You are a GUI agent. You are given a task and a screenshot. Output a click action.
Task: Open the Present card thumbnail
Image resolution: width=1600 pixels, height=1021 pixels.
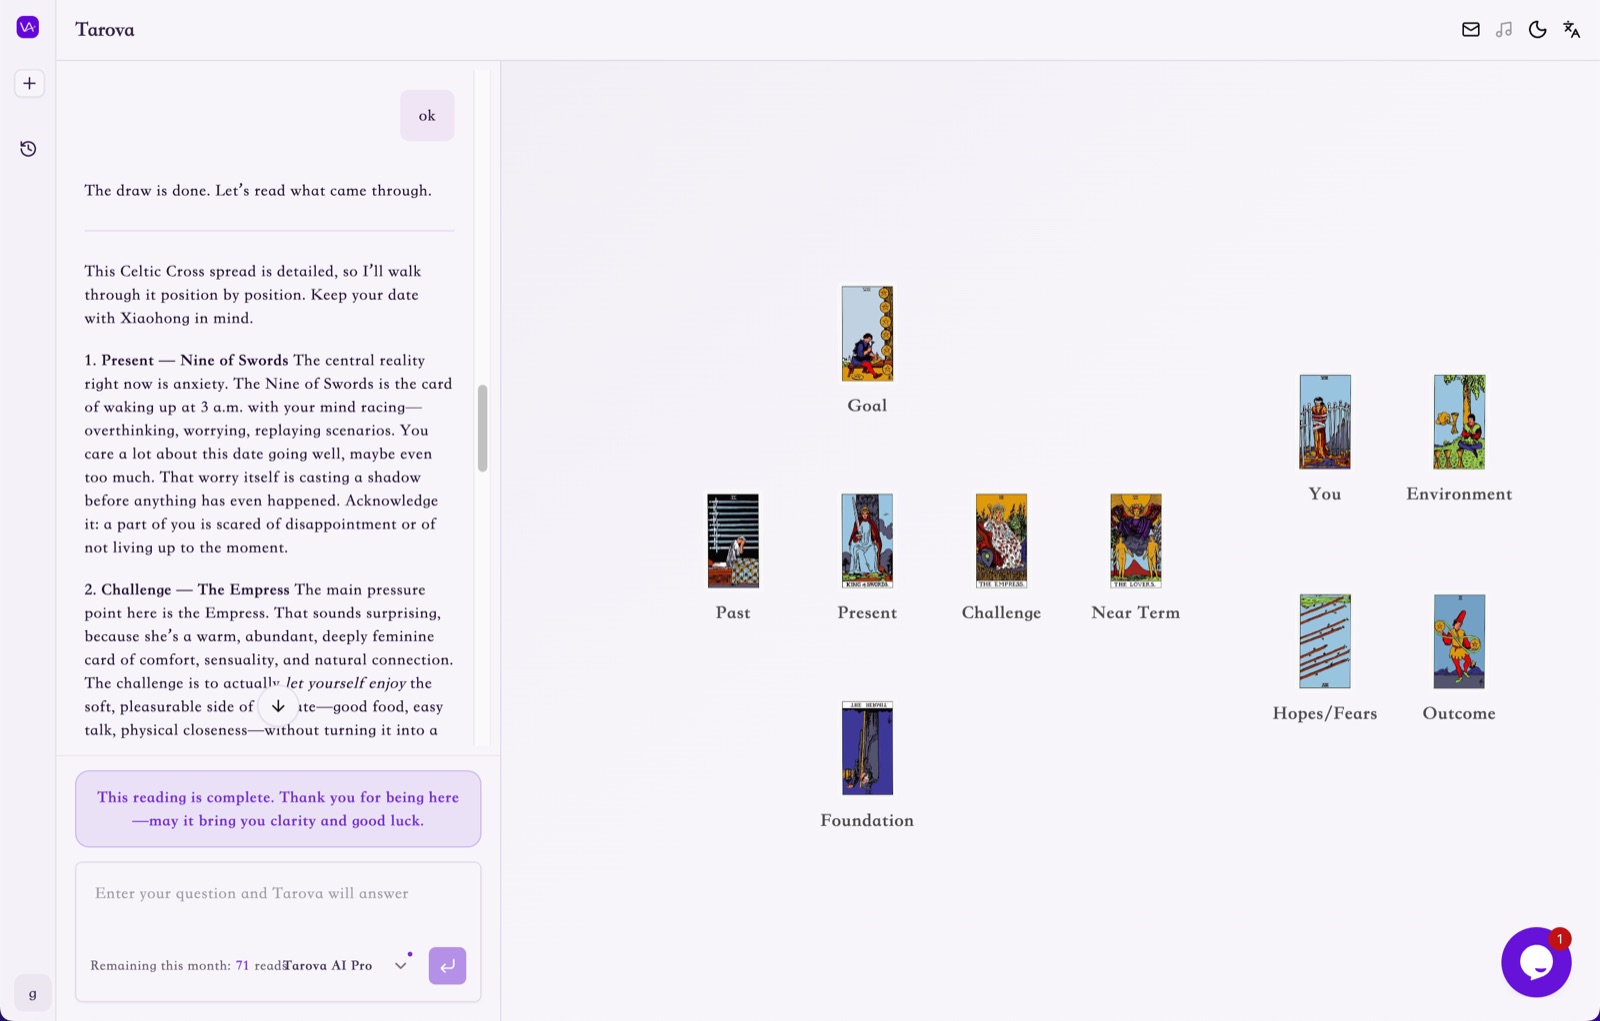tap(867, 540)
